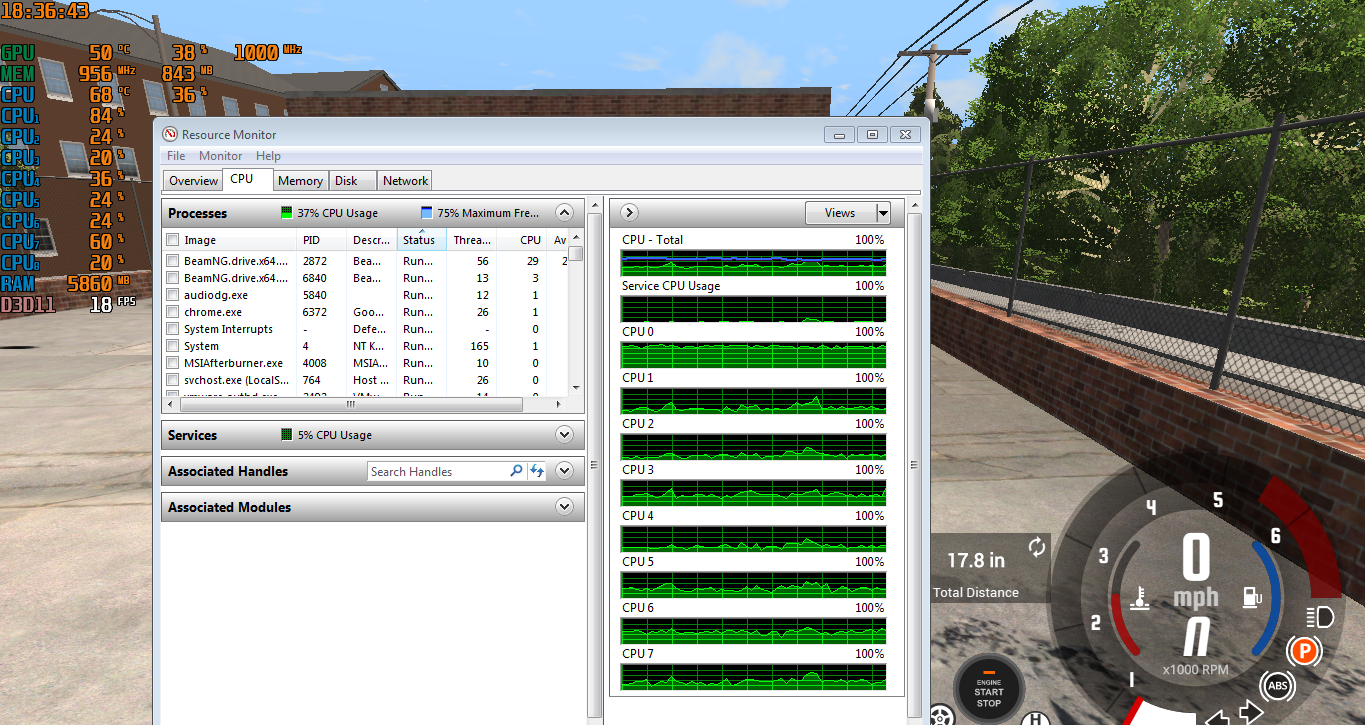
Task: Click the audiodg.exe row PID value 5840
Action: 315,295
